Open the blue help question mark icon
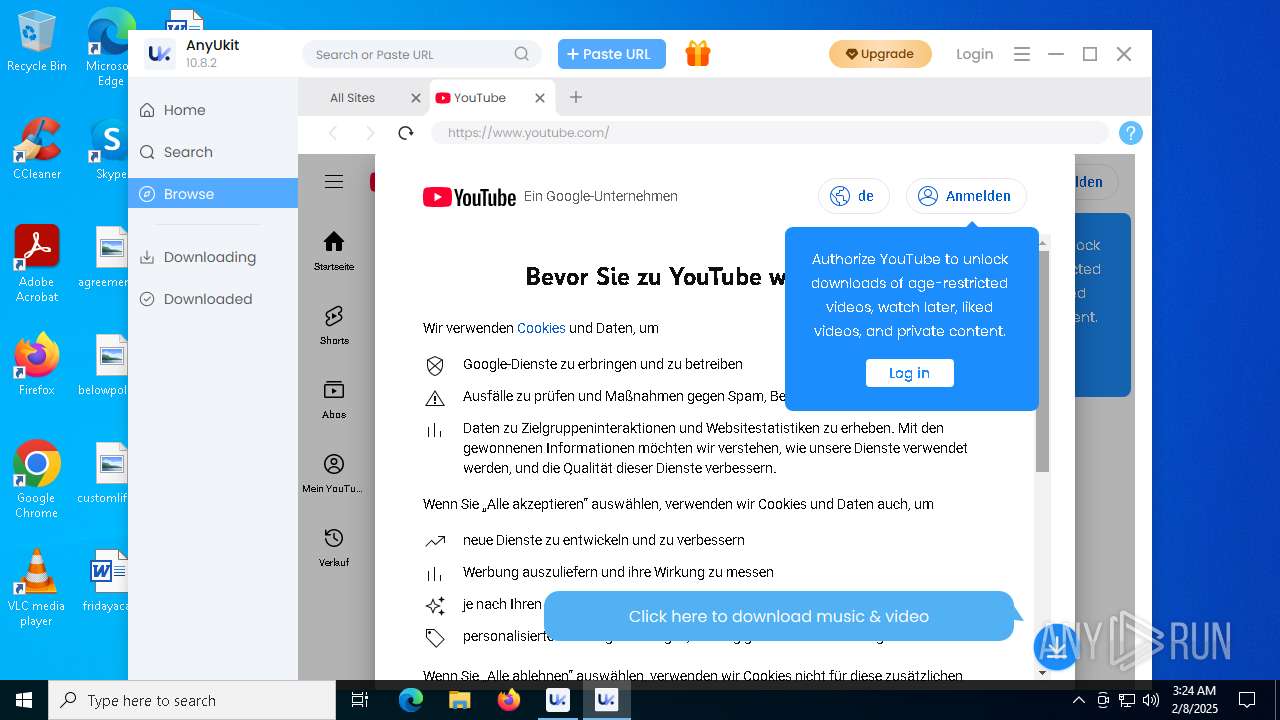This screenshot has width=1280, height=720. (x=1130, y=133)
